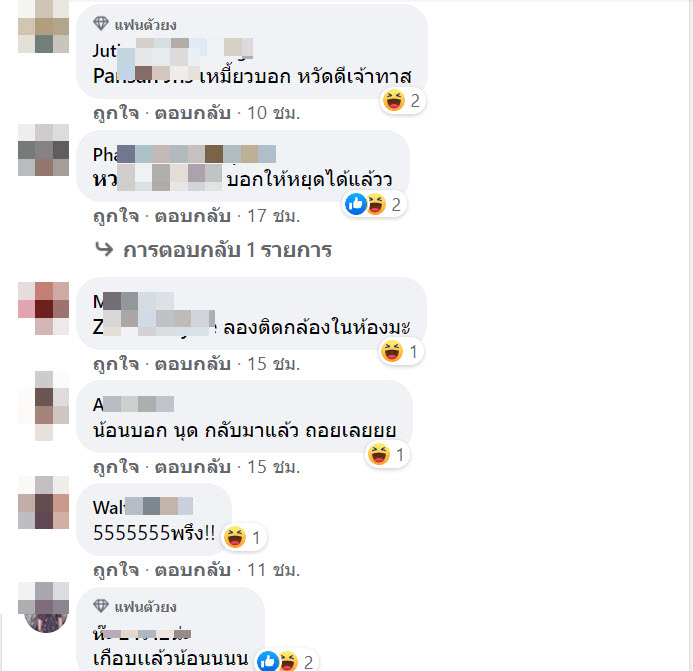Click the bottom fan diamond badge icon

point(101,606)
